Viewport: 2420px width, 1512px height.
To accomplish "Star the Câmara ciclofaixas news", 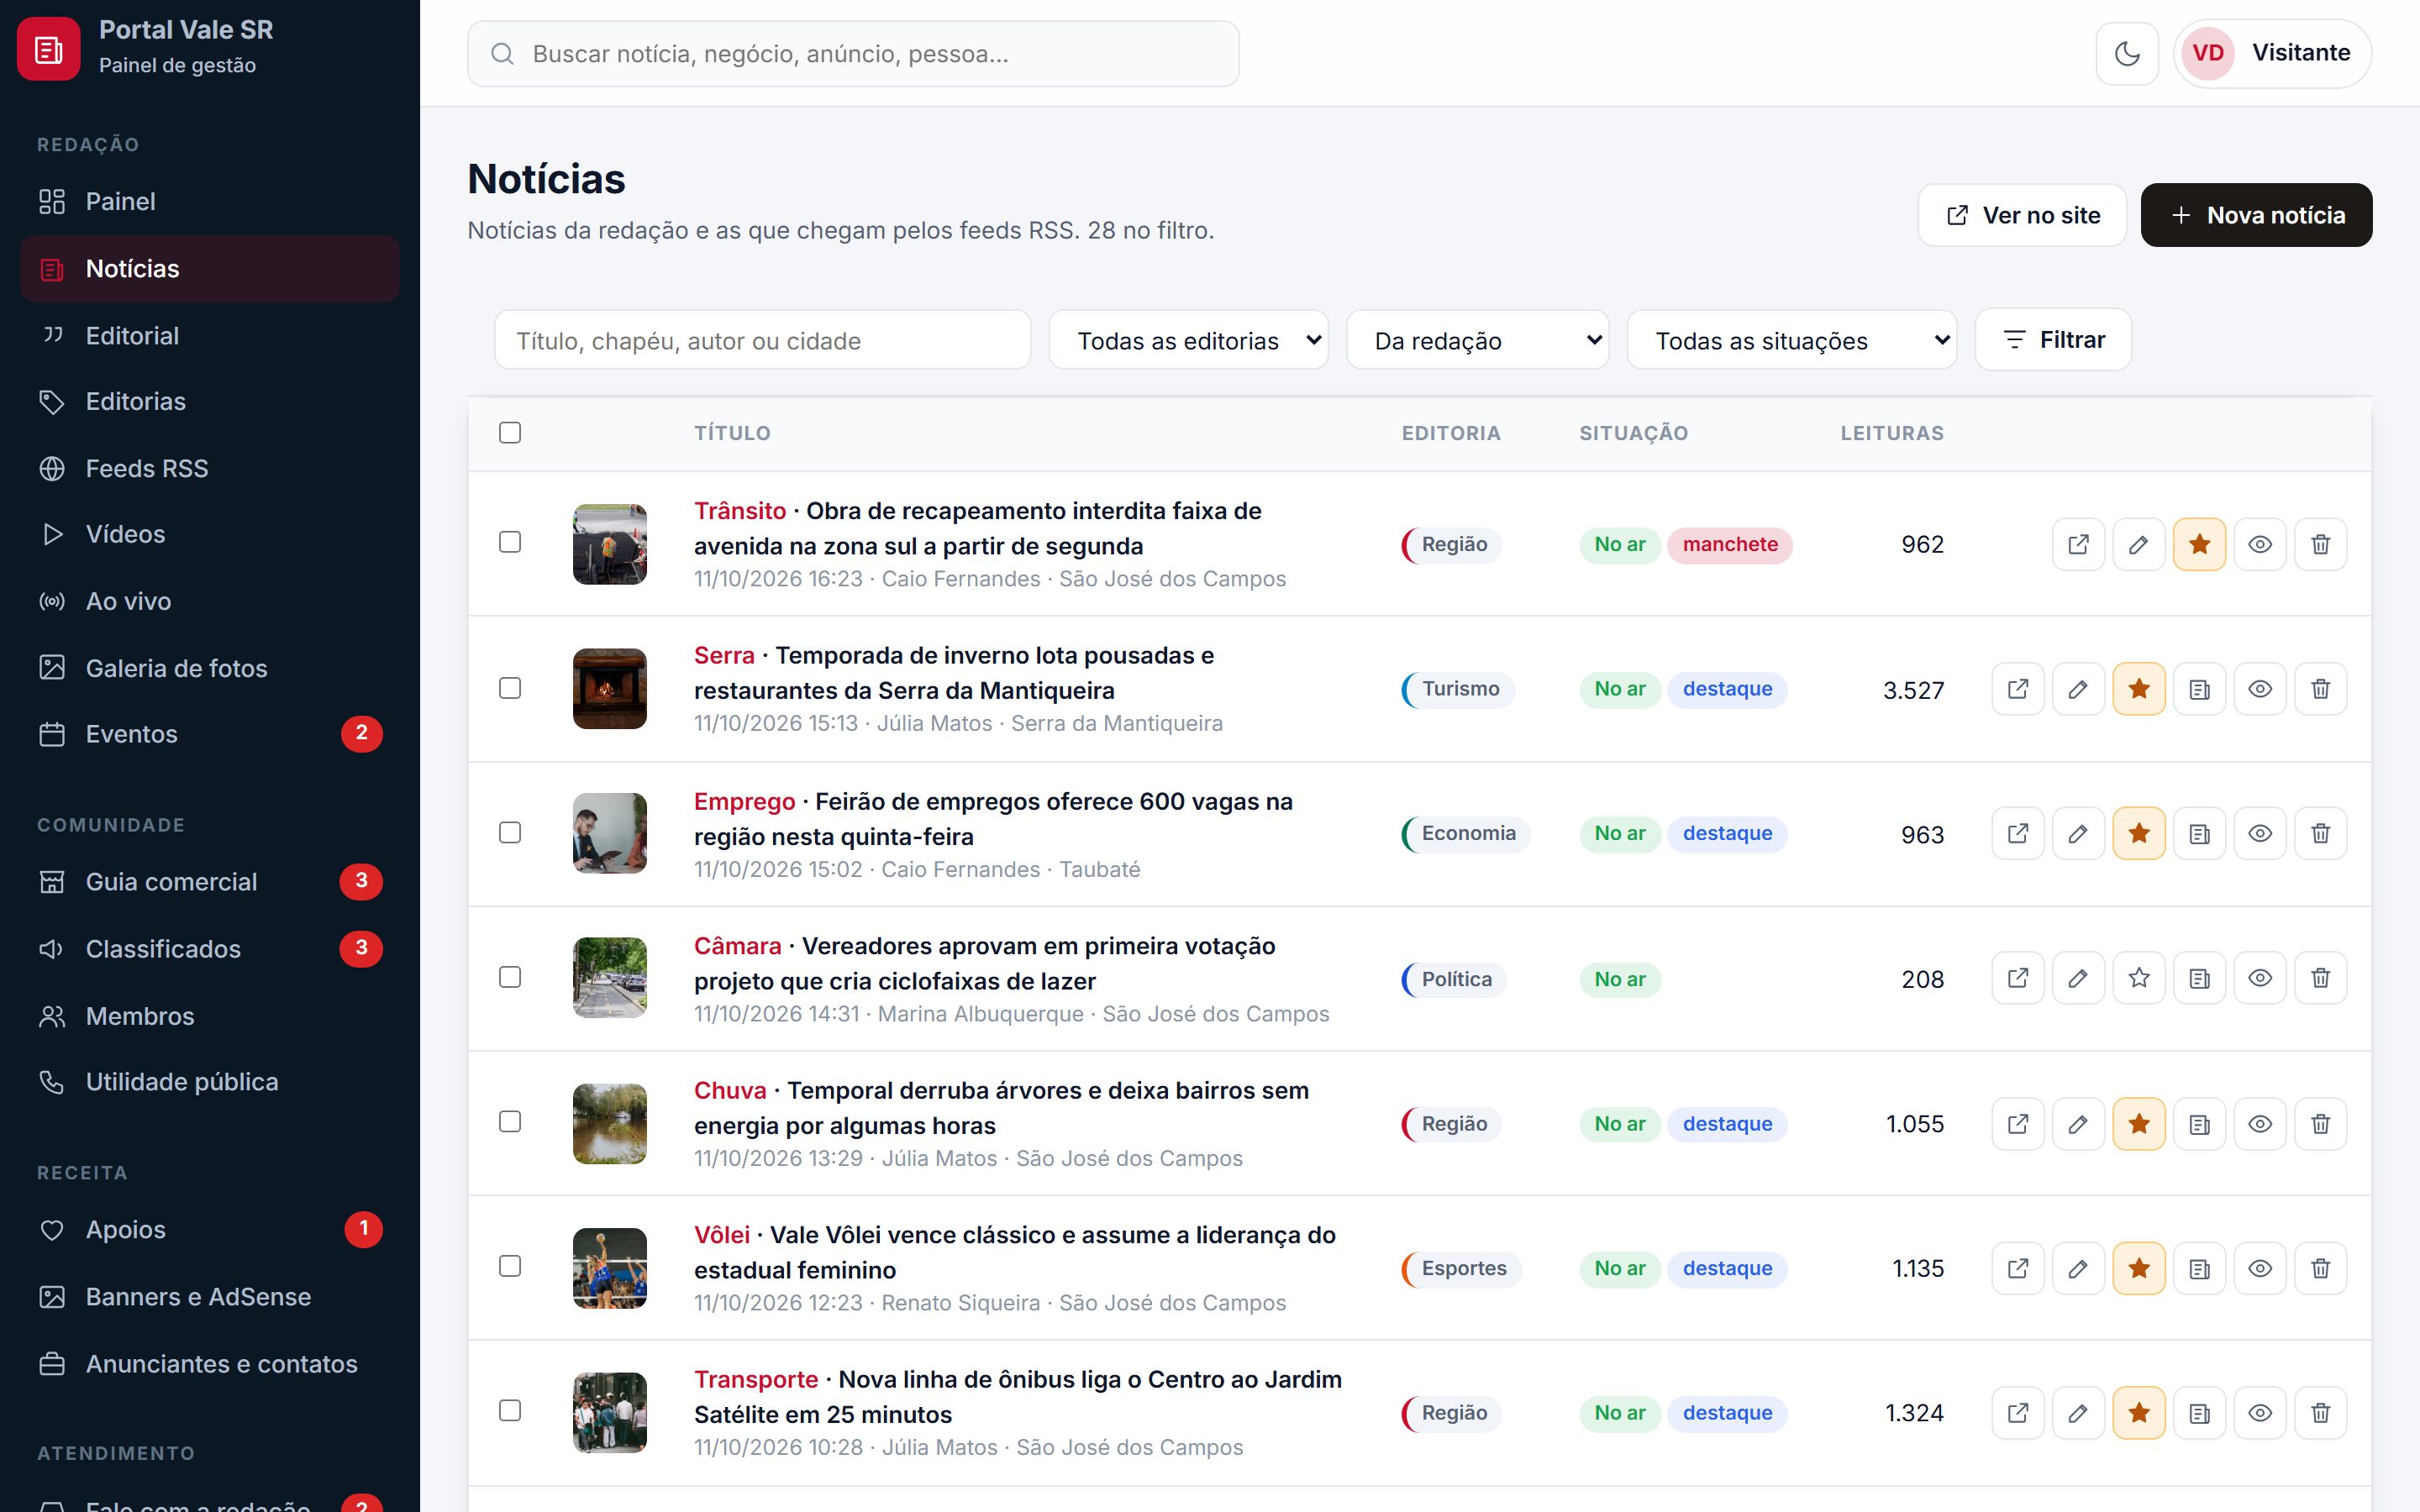I will [2139, 978].
